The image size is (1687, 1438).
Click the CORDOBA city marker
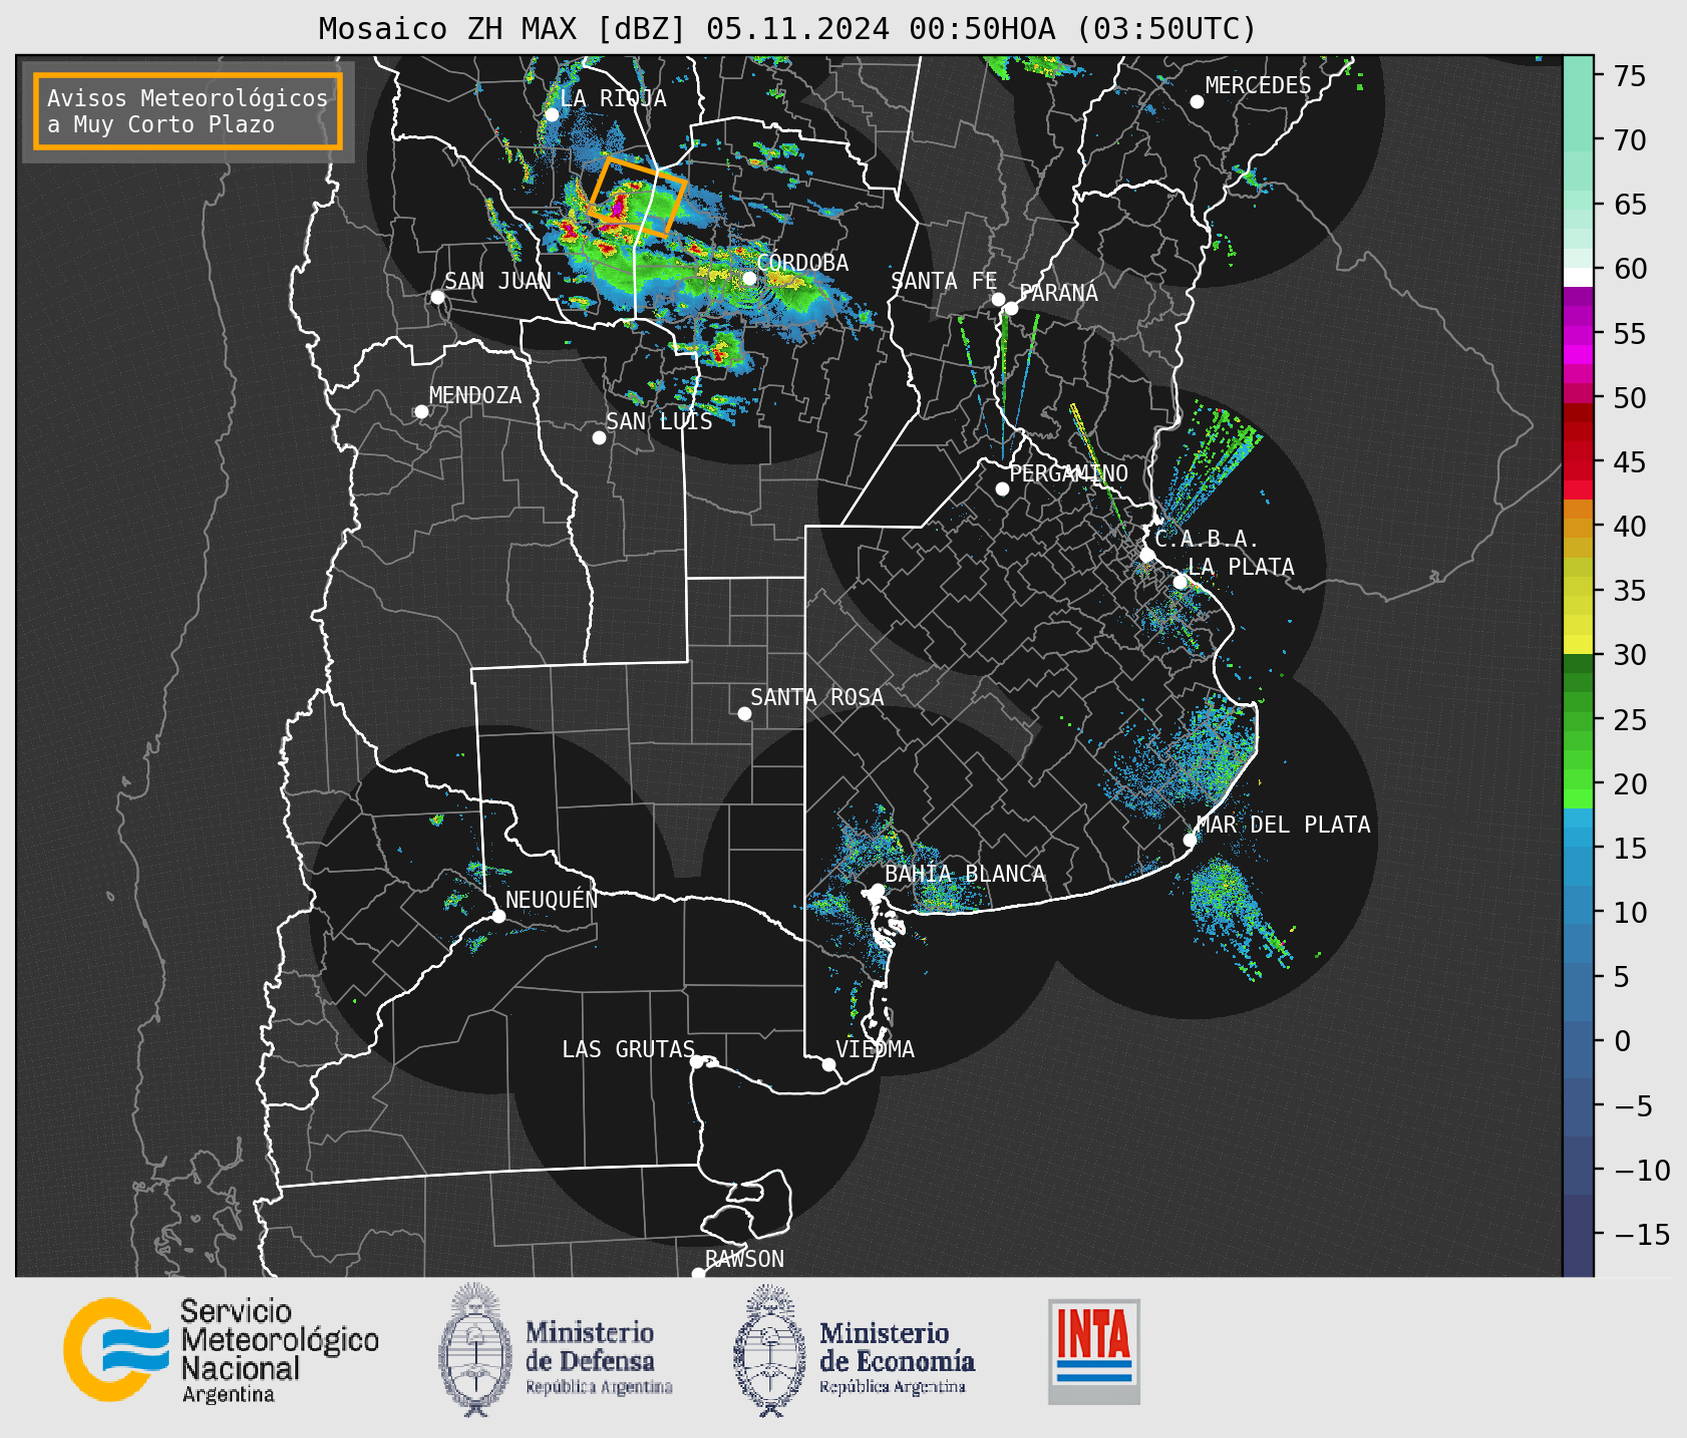click(749, 278)
